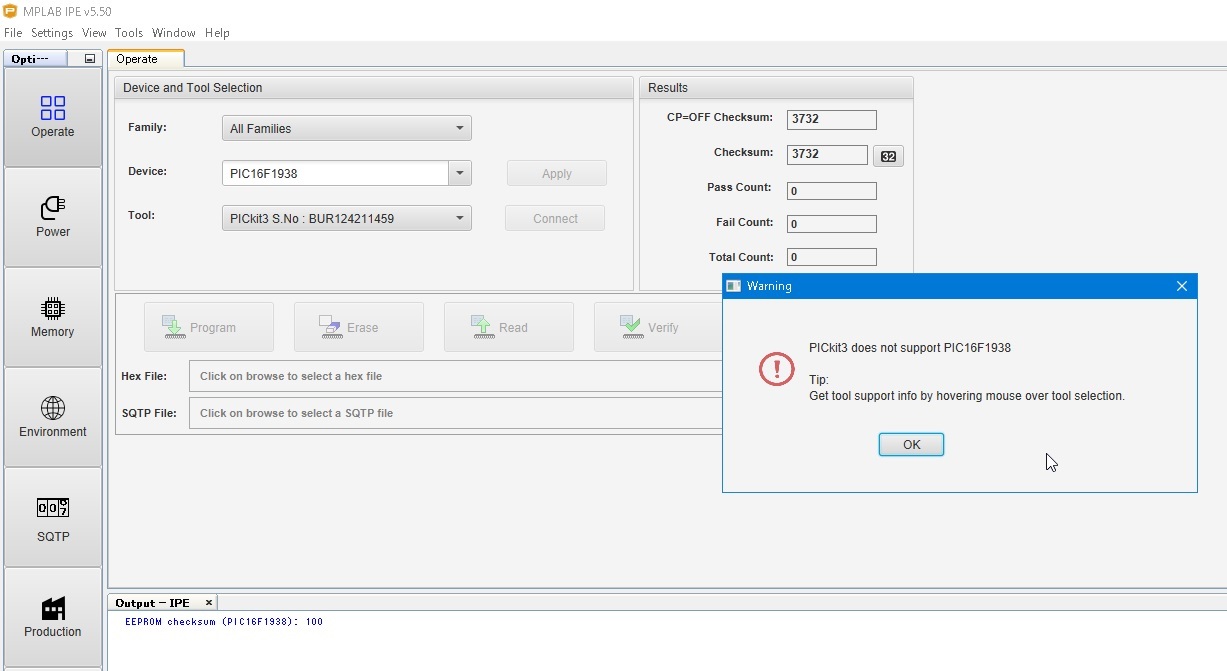Image resolution: width=1227 pixels, height=671 pixels.
Task: Open the Settings menu
Action: point(52,33)
